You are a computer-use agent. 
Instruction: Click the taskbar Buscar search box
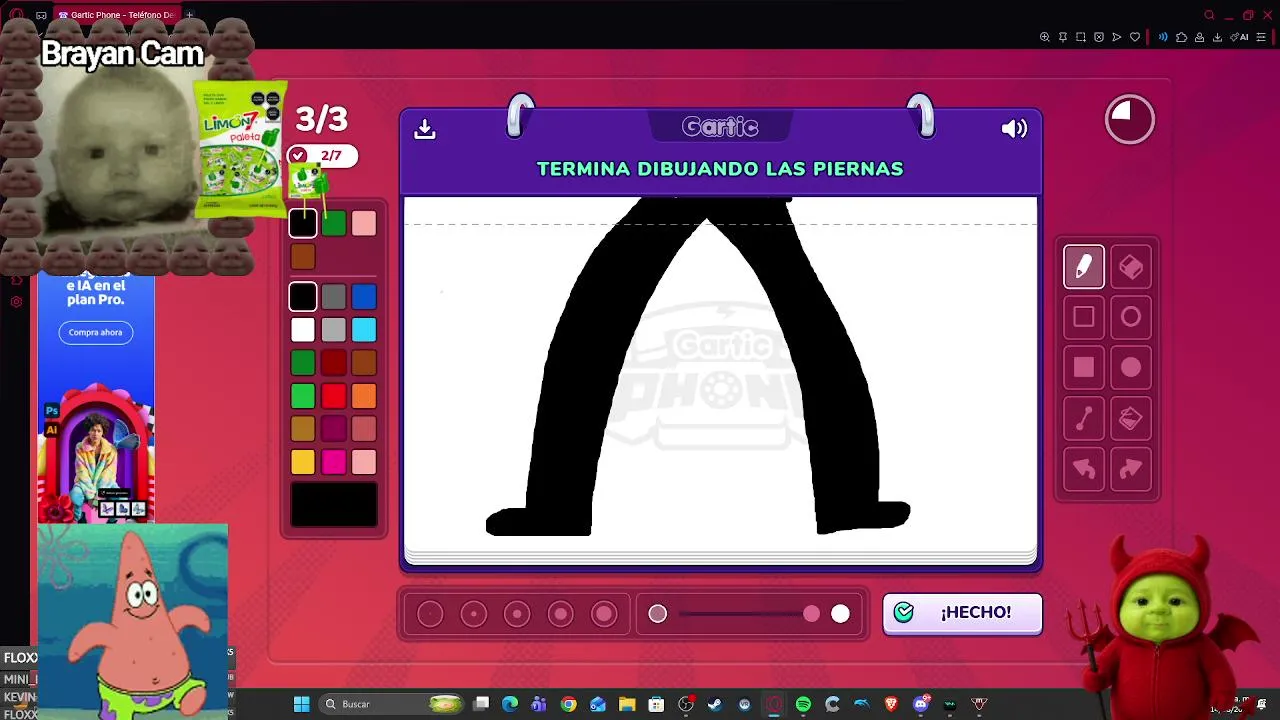tap(393, 704)
